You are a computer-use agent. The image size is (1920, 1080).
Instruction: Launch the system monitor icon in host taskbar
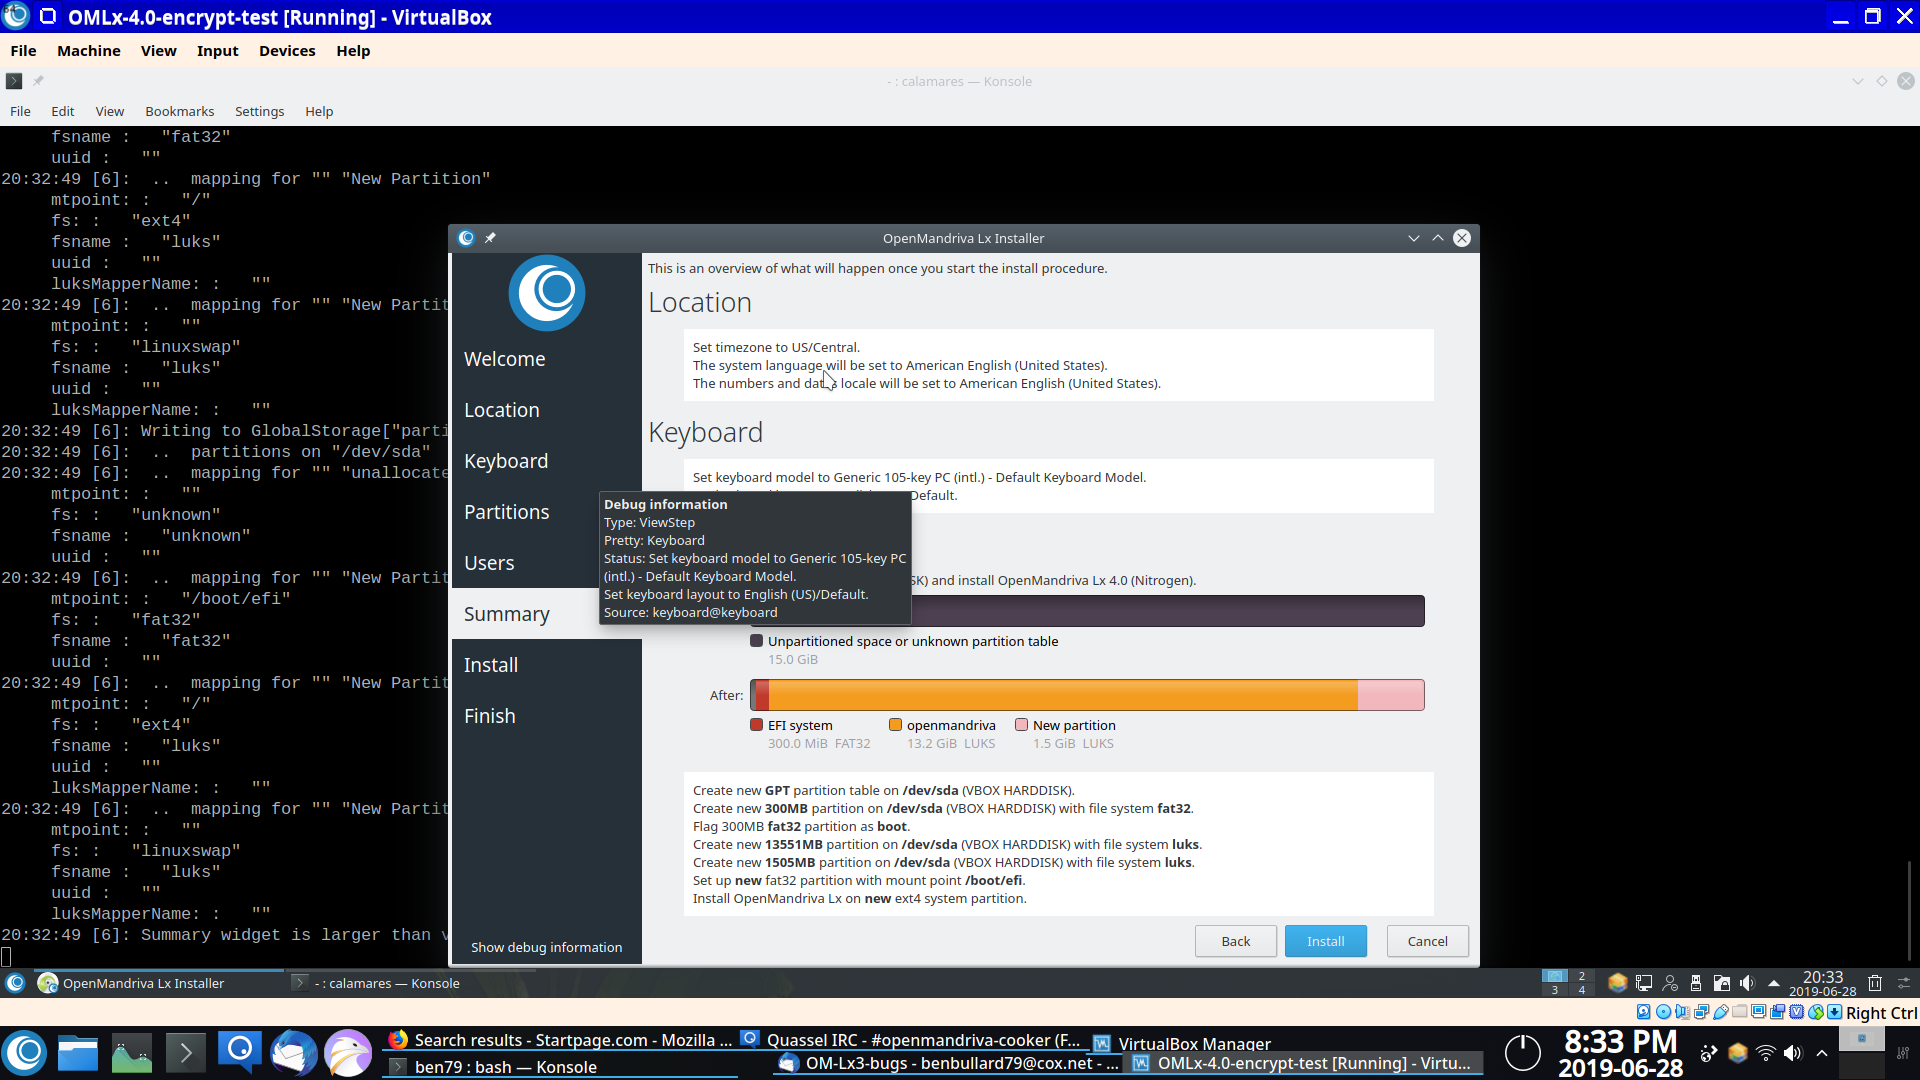tap(131, 1053)
